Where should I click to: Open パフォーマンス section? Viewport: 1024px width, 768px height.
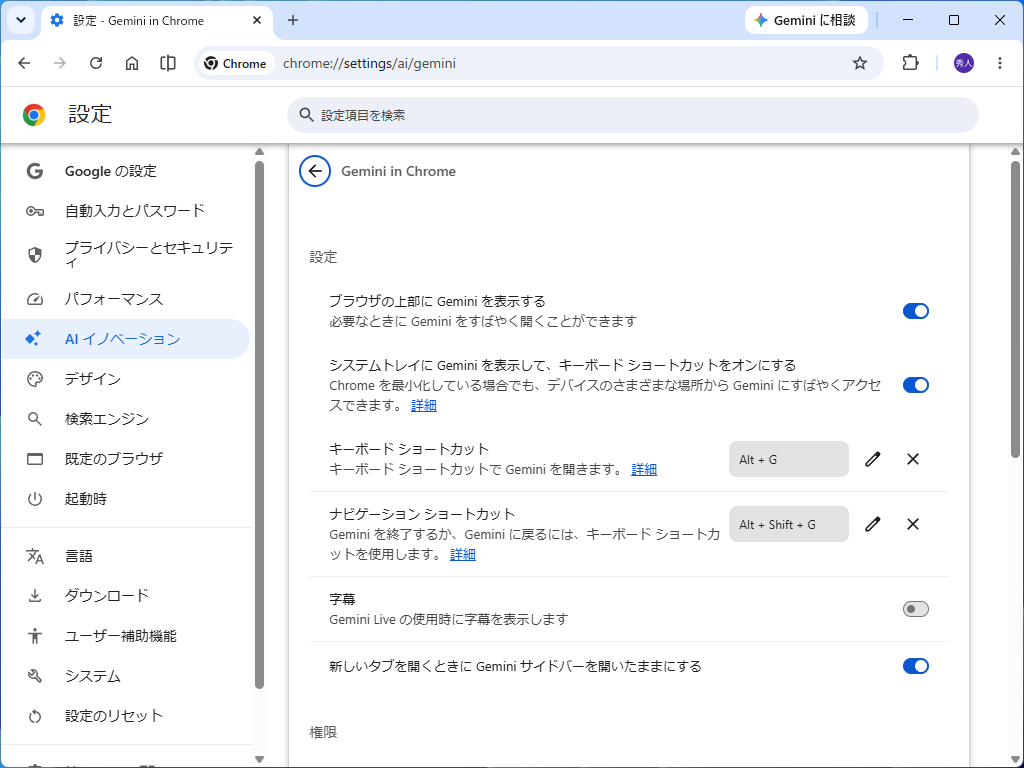pyautogui.click(x=126, y=299)
